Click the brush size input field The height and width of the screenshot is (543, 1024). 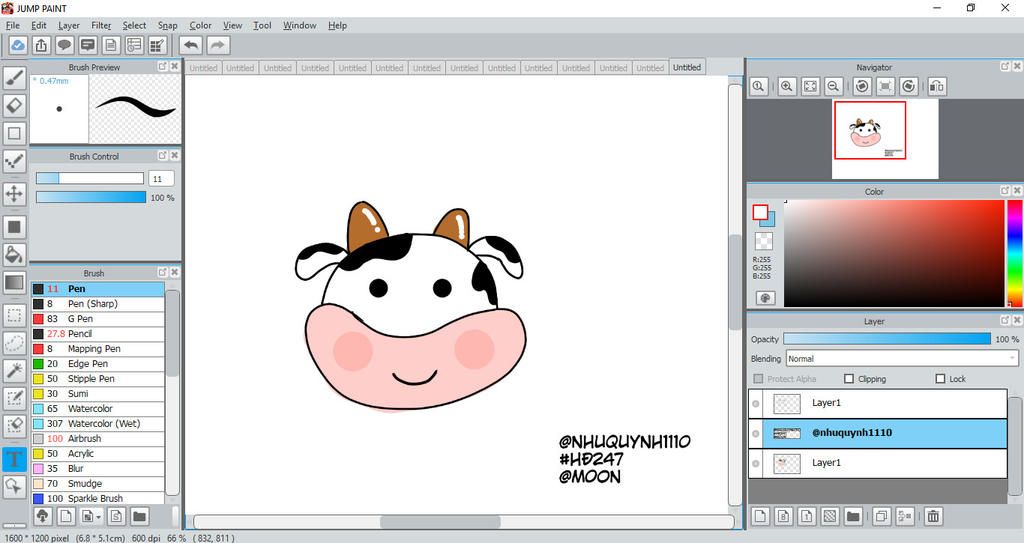pyautogui.click(x=161, y=178)
